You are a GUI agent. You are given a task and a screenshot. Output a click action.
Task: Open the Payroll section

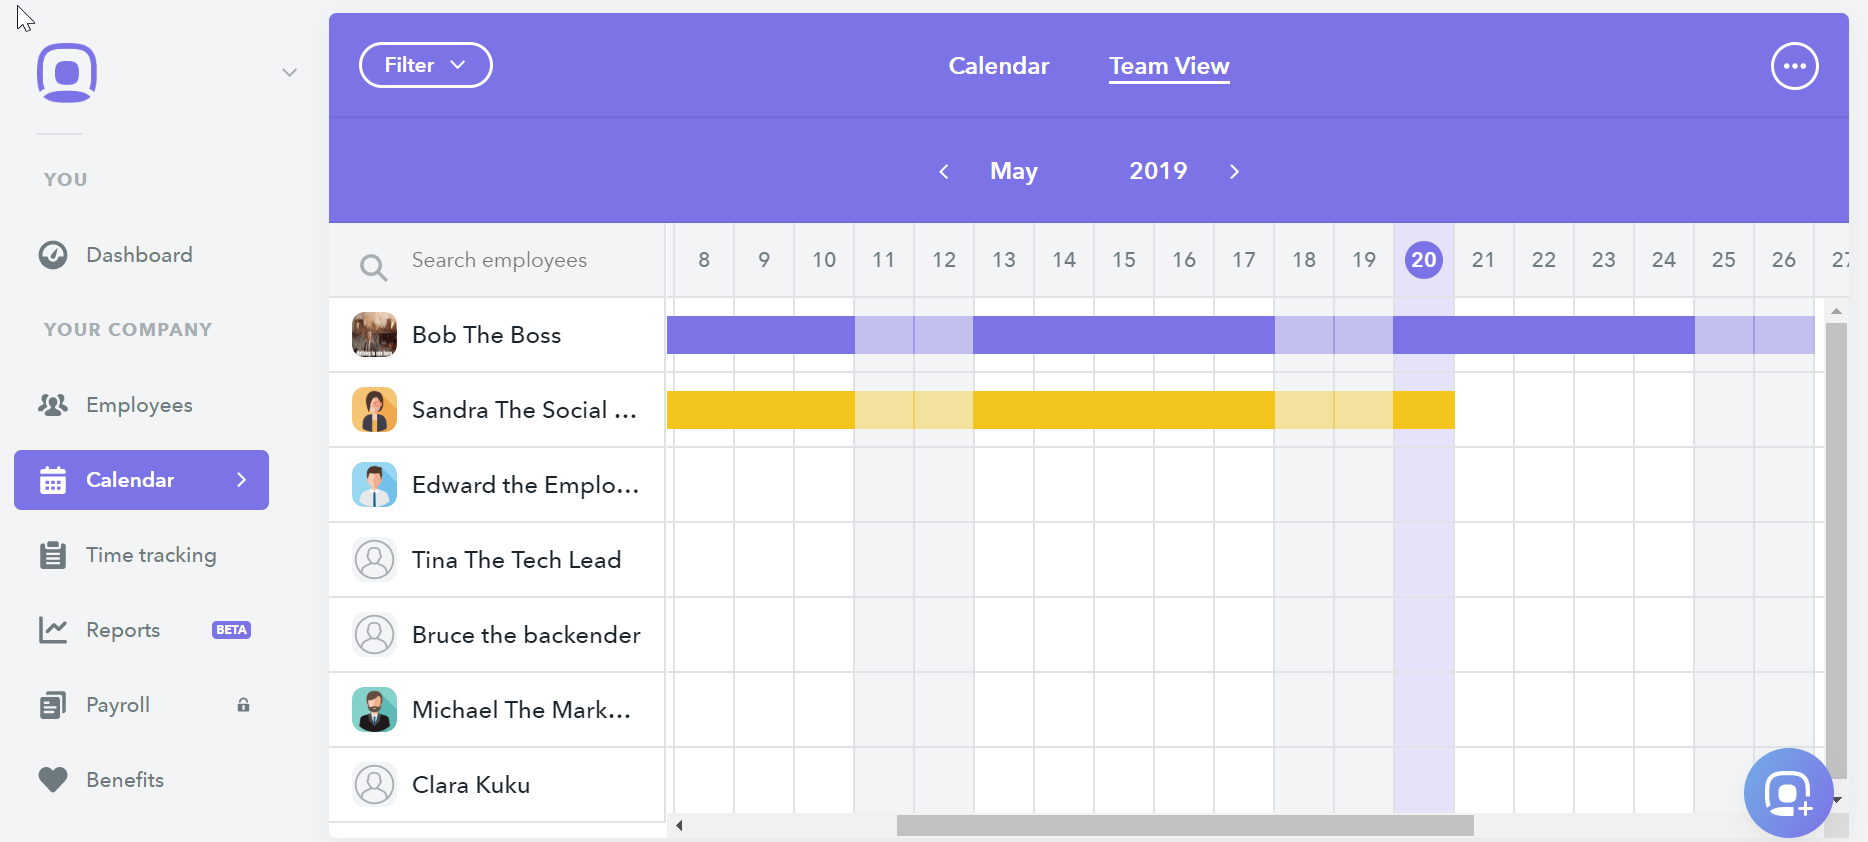118,705
